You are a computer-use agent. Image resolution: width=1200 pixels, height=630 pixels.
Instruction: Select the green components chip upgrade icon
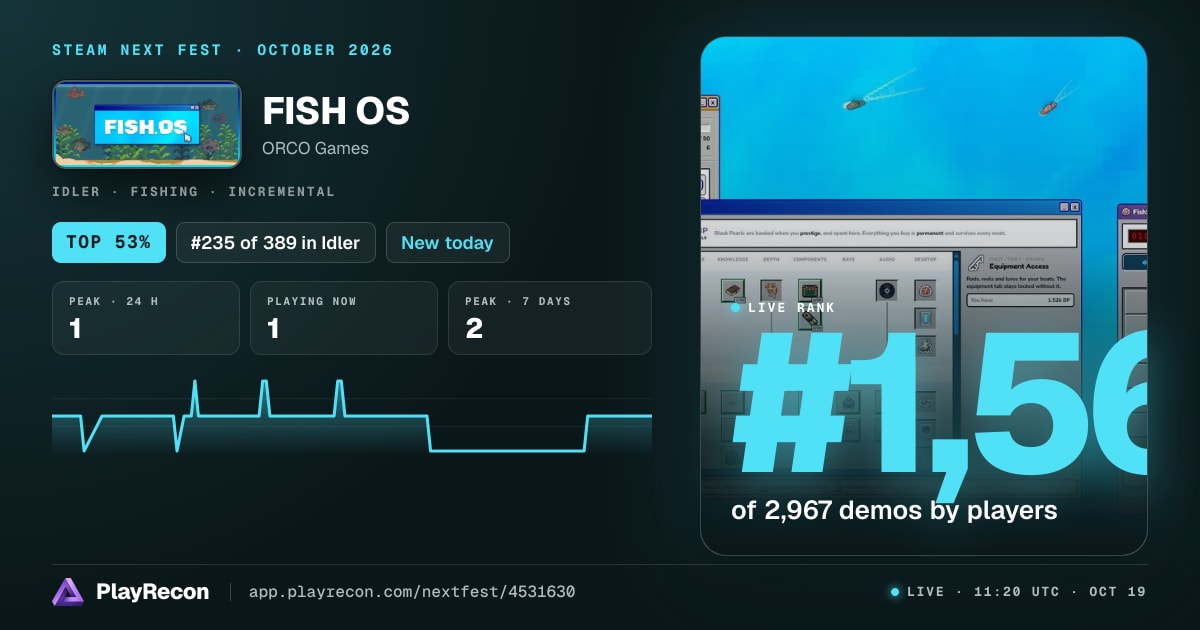(x=810, y=290)
